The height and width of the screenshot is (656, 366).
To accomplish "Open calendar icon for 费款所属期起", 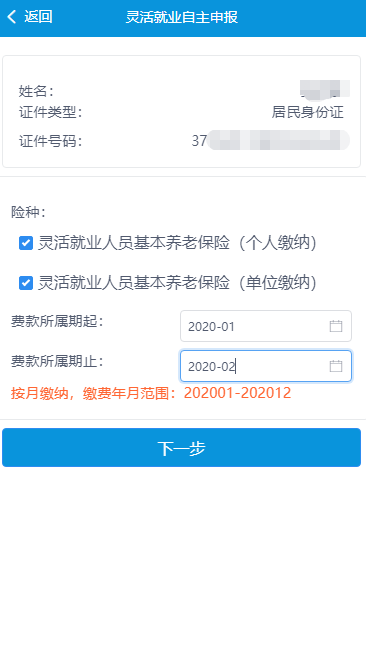I will (x=336, y=326).
